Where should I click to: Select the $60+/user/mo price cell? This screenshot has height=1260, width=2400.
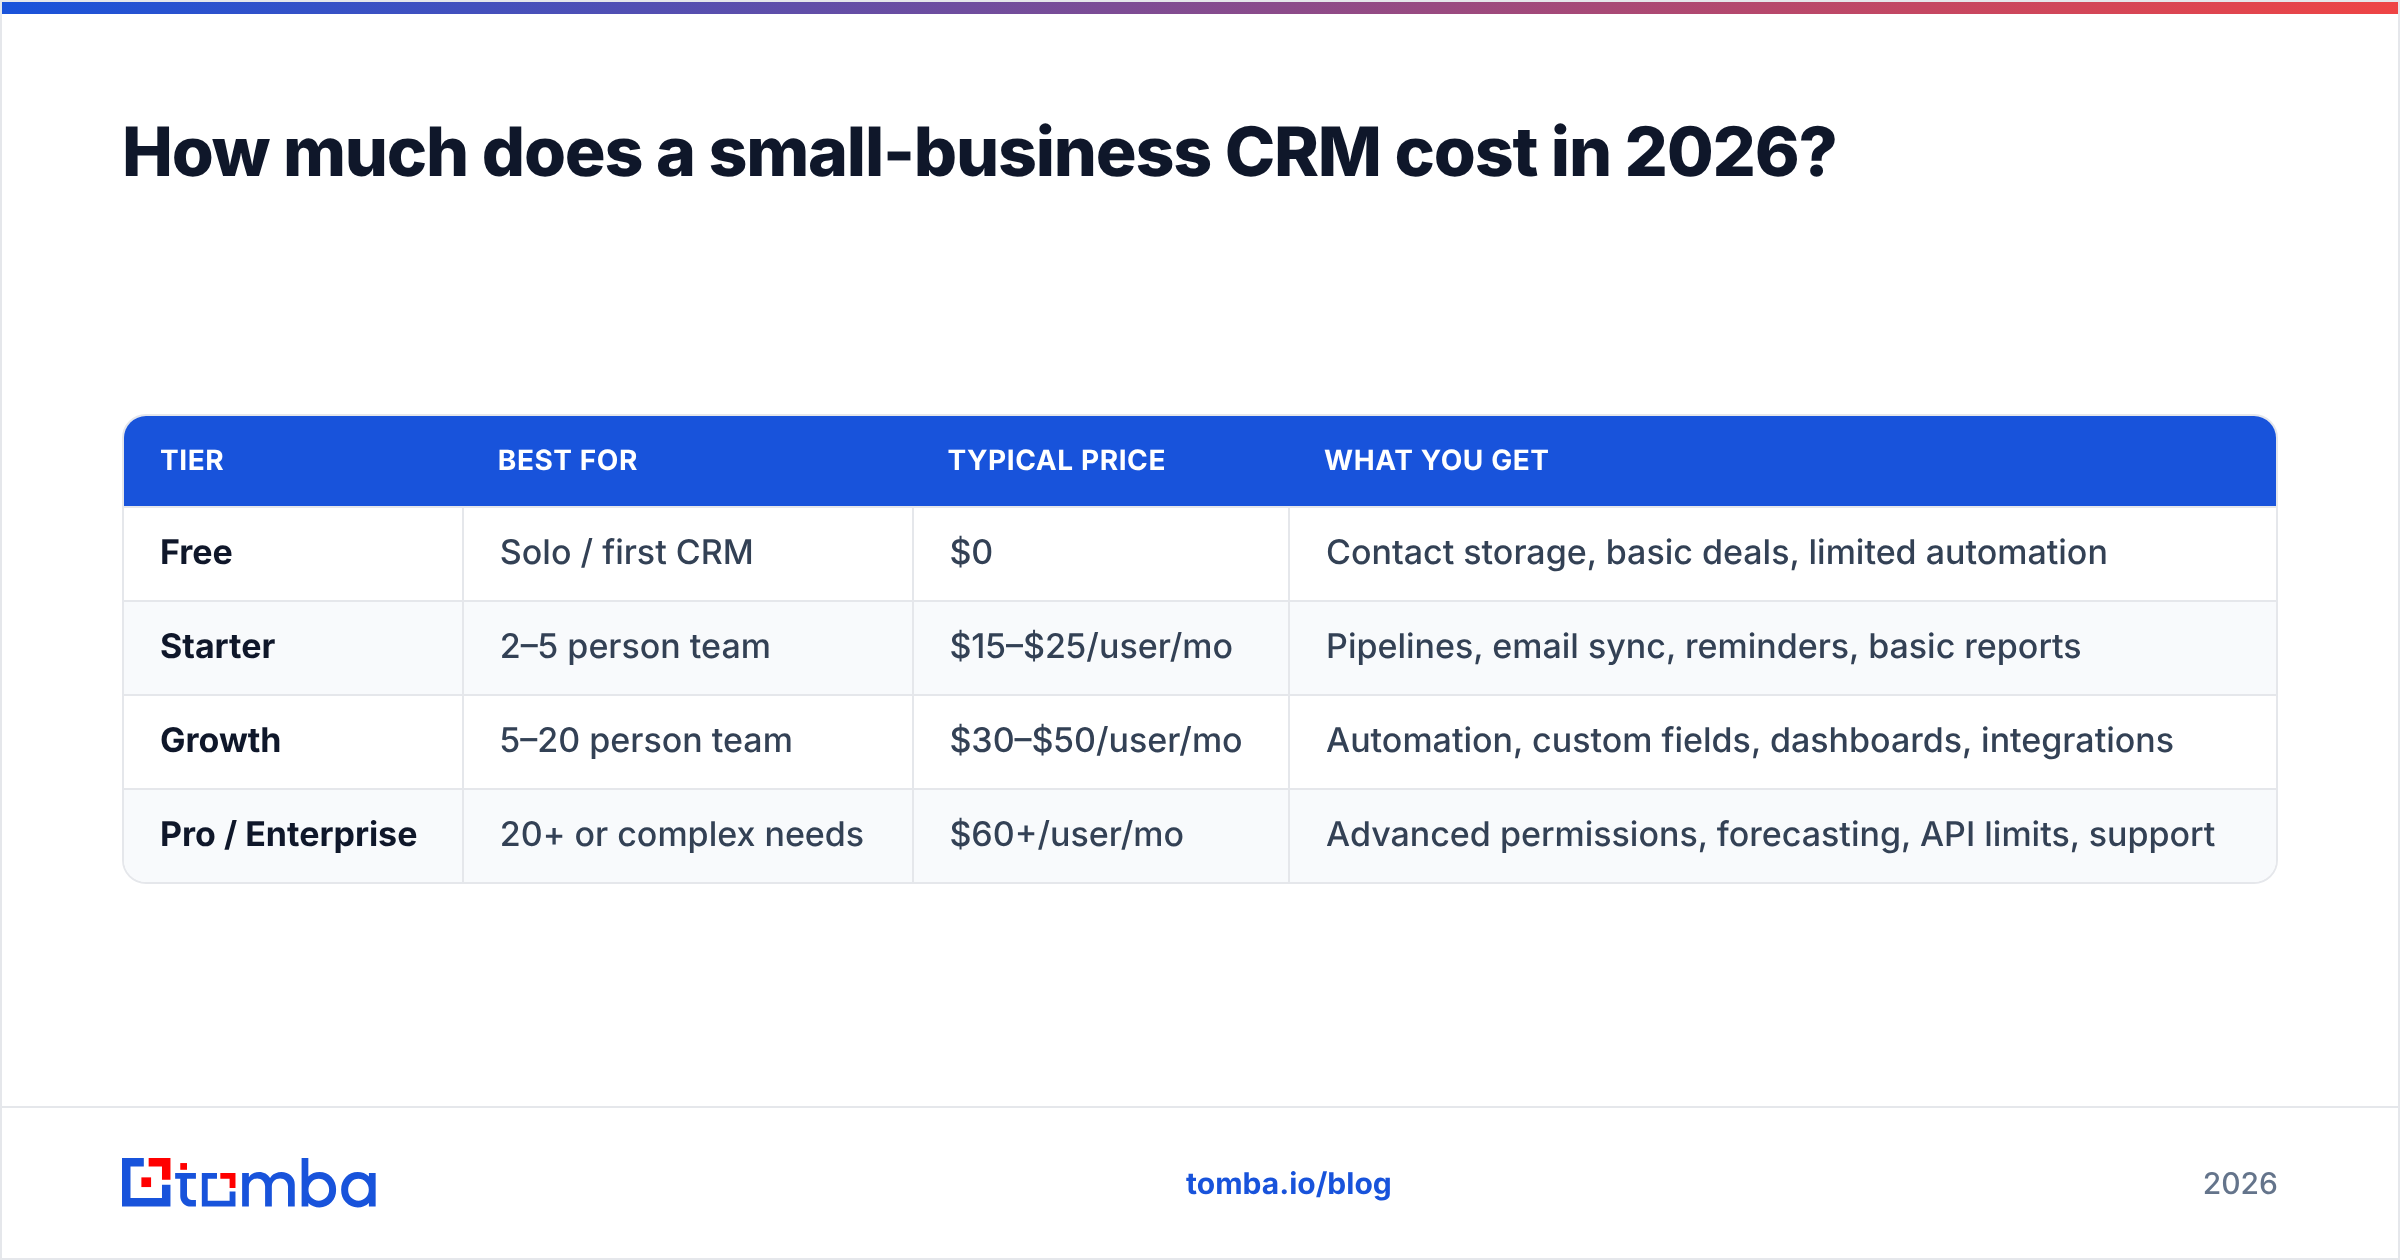pyautogui.click(x=1101, y=835)
